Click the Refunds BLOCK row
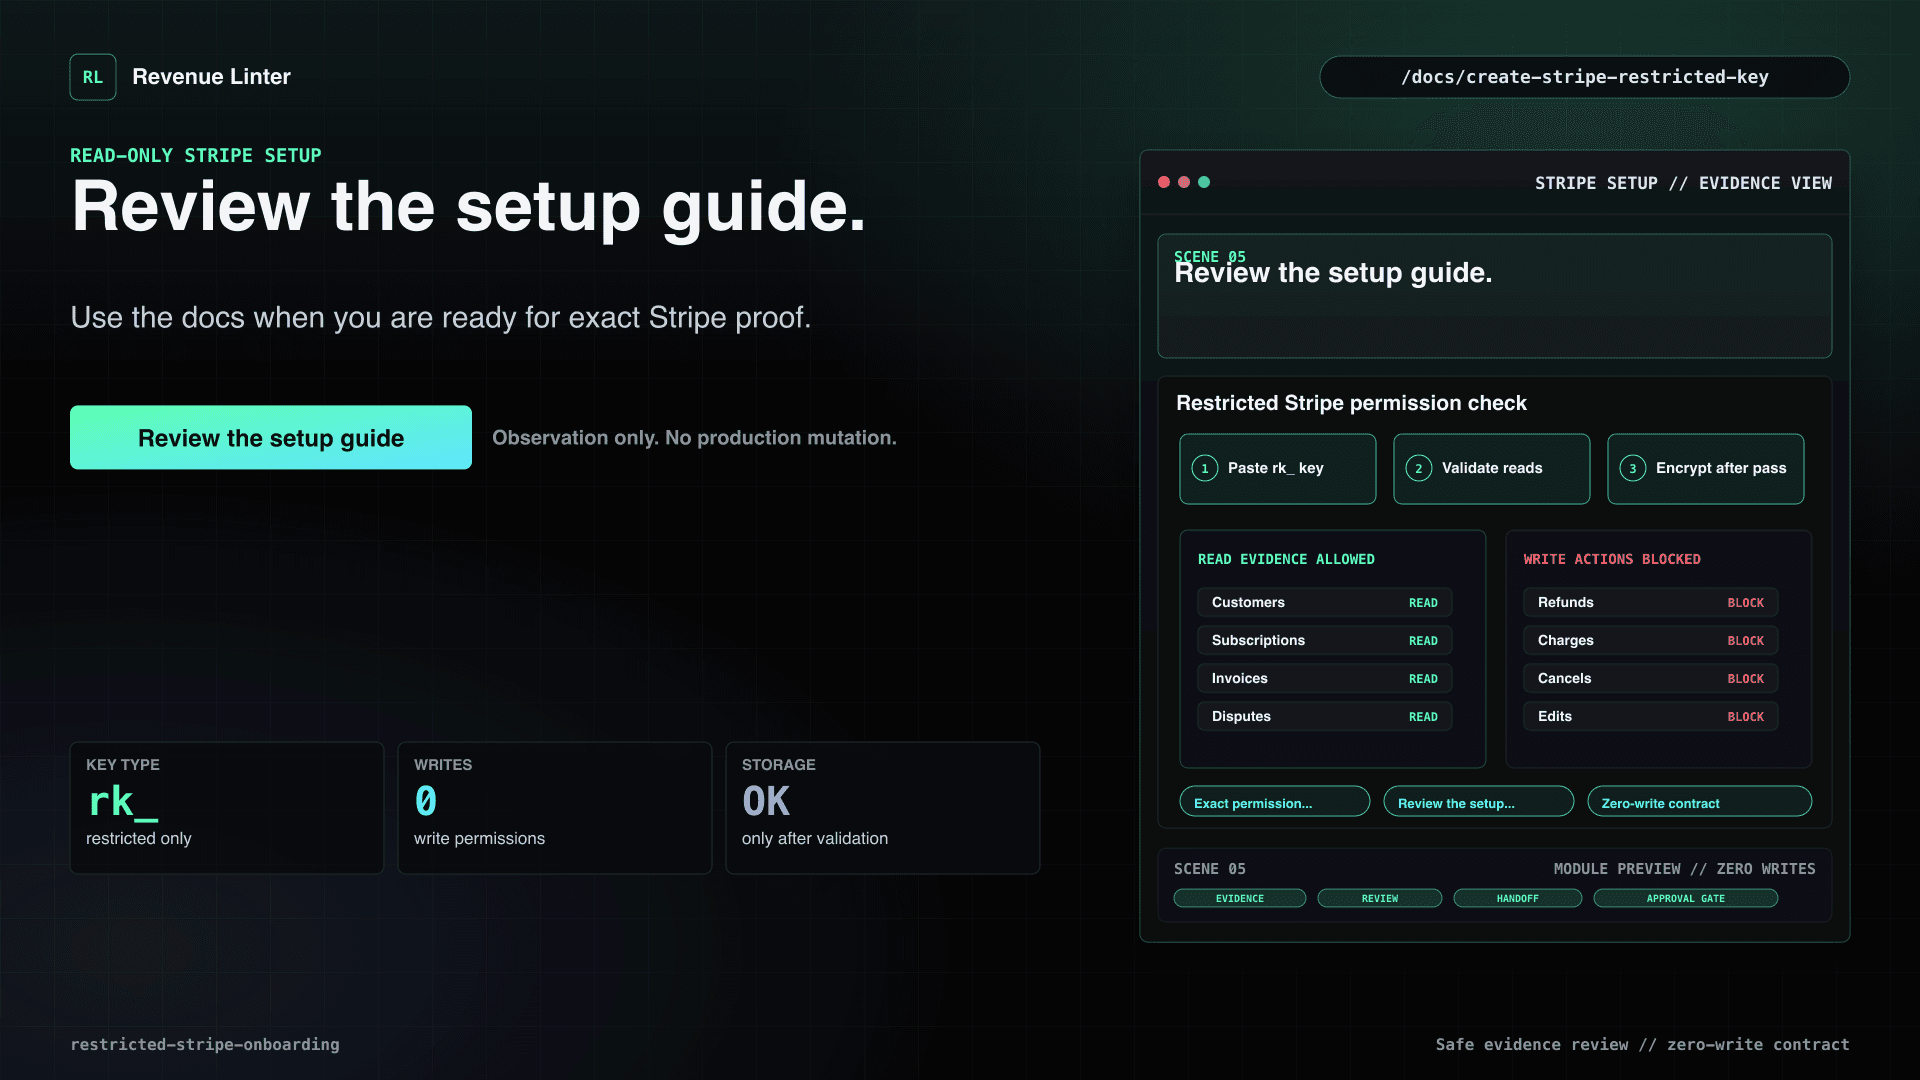 (x=1651, y=602)
